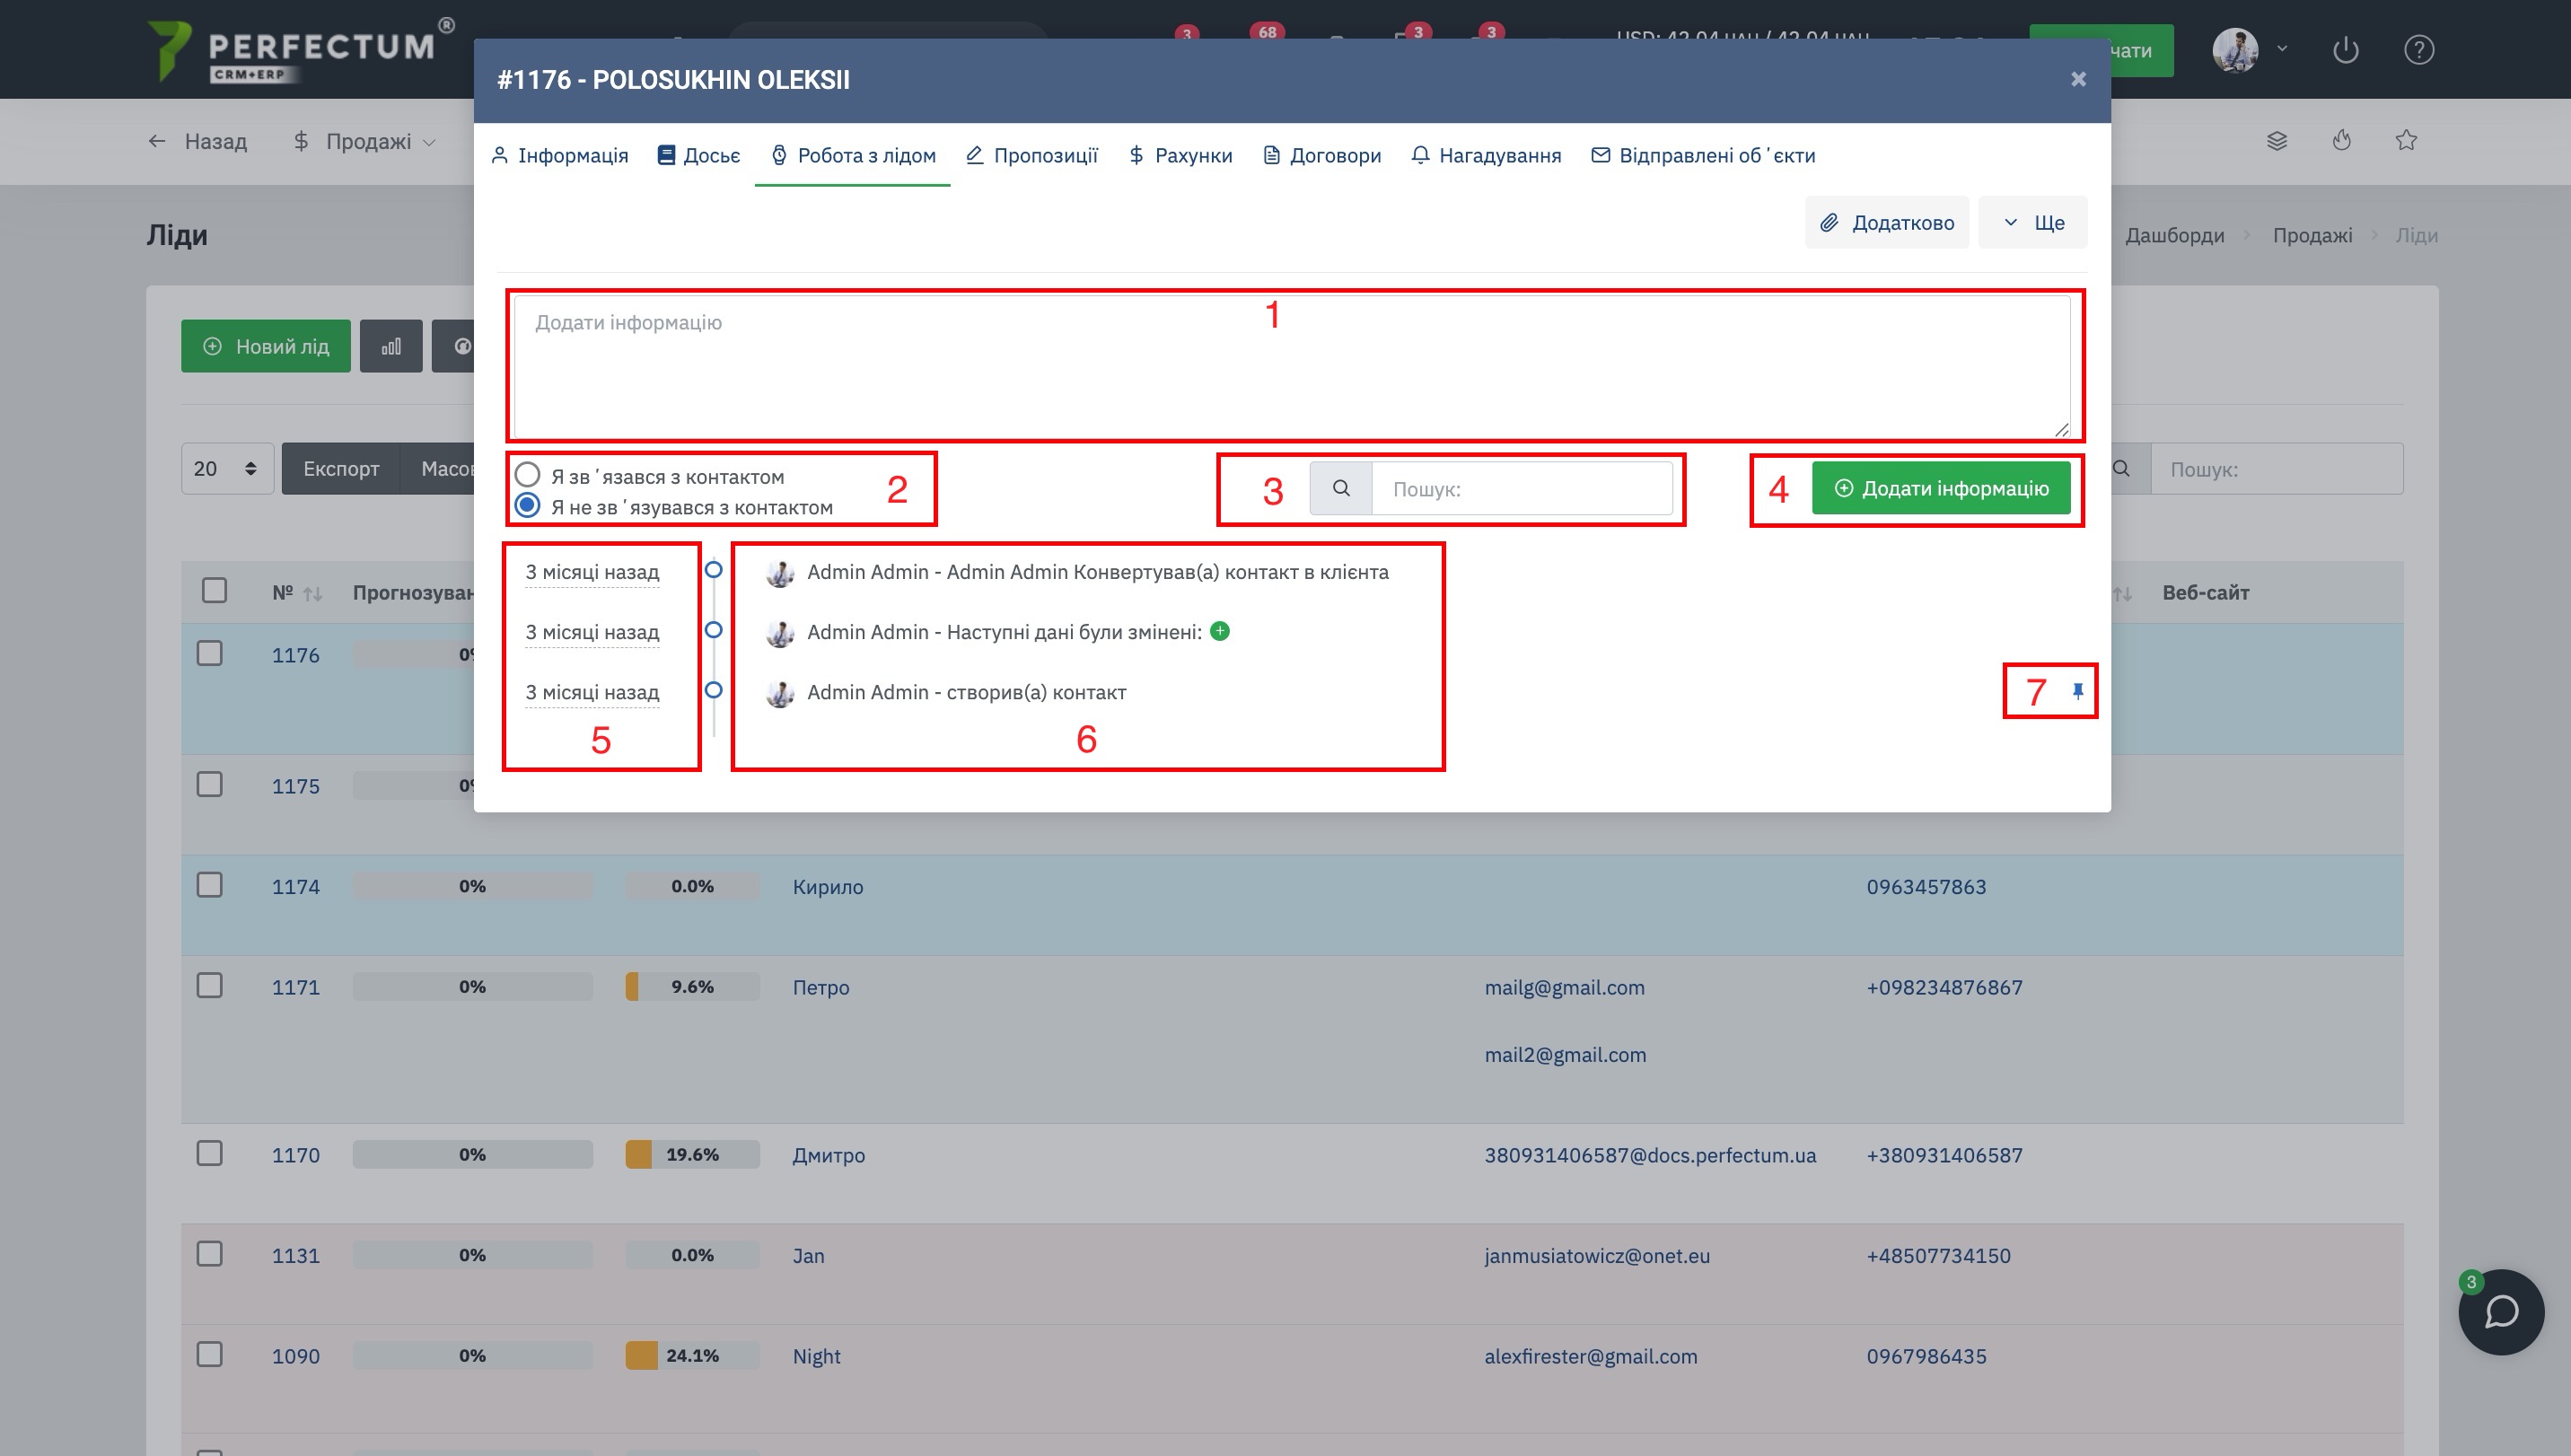Click the green plus icon after 'дані були змінені'
The image size is (2571, 1456).
[x=1219, y=631]
